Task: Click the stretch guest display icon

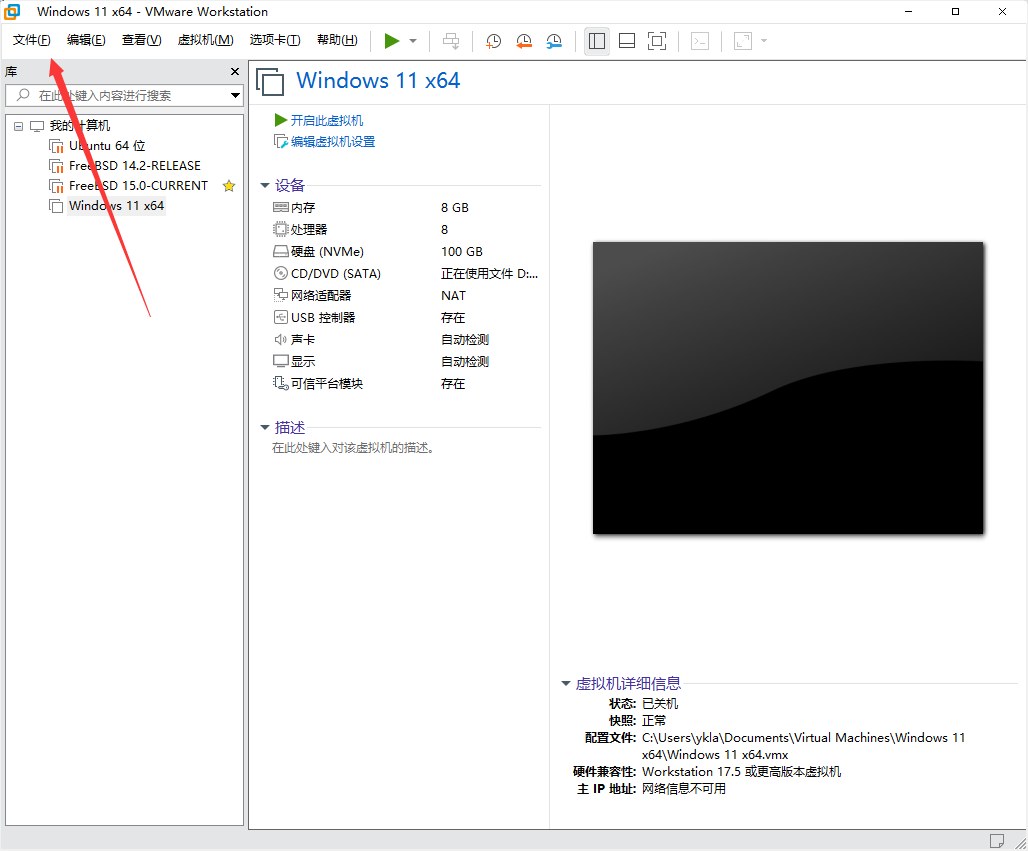Action: [x=743, y=41]
